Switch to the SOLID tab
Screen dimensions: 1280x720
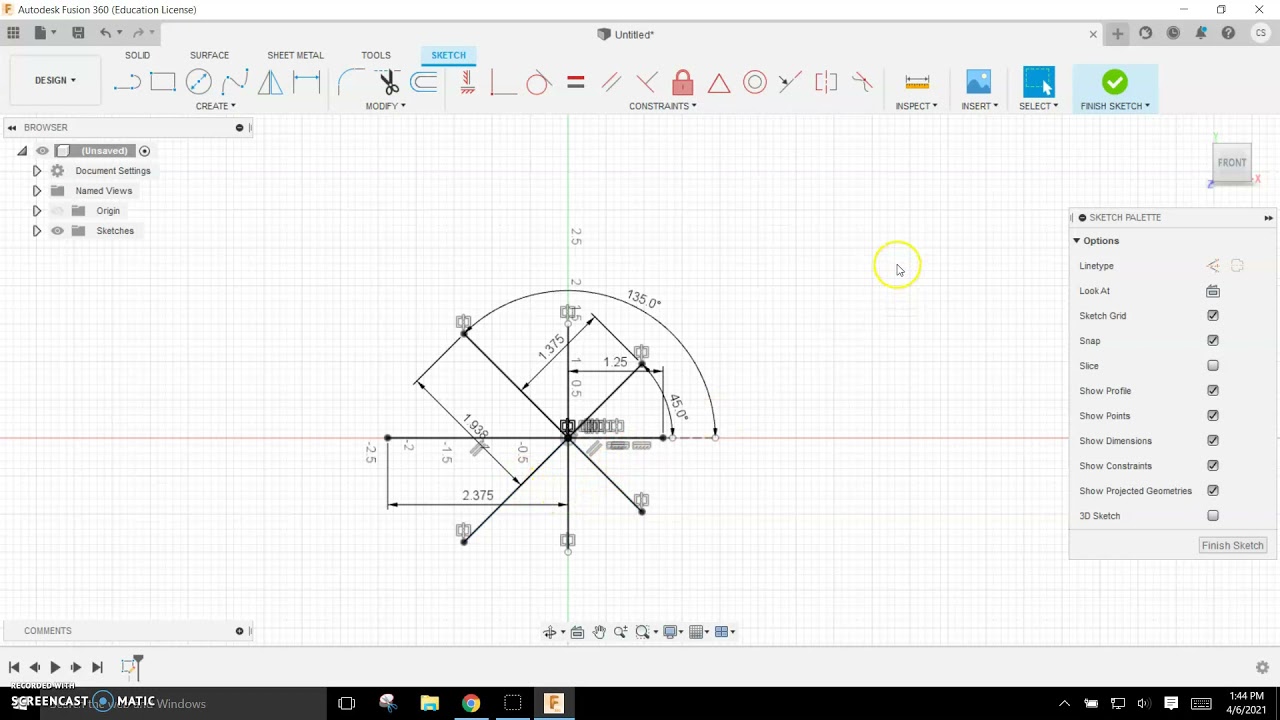137,55
